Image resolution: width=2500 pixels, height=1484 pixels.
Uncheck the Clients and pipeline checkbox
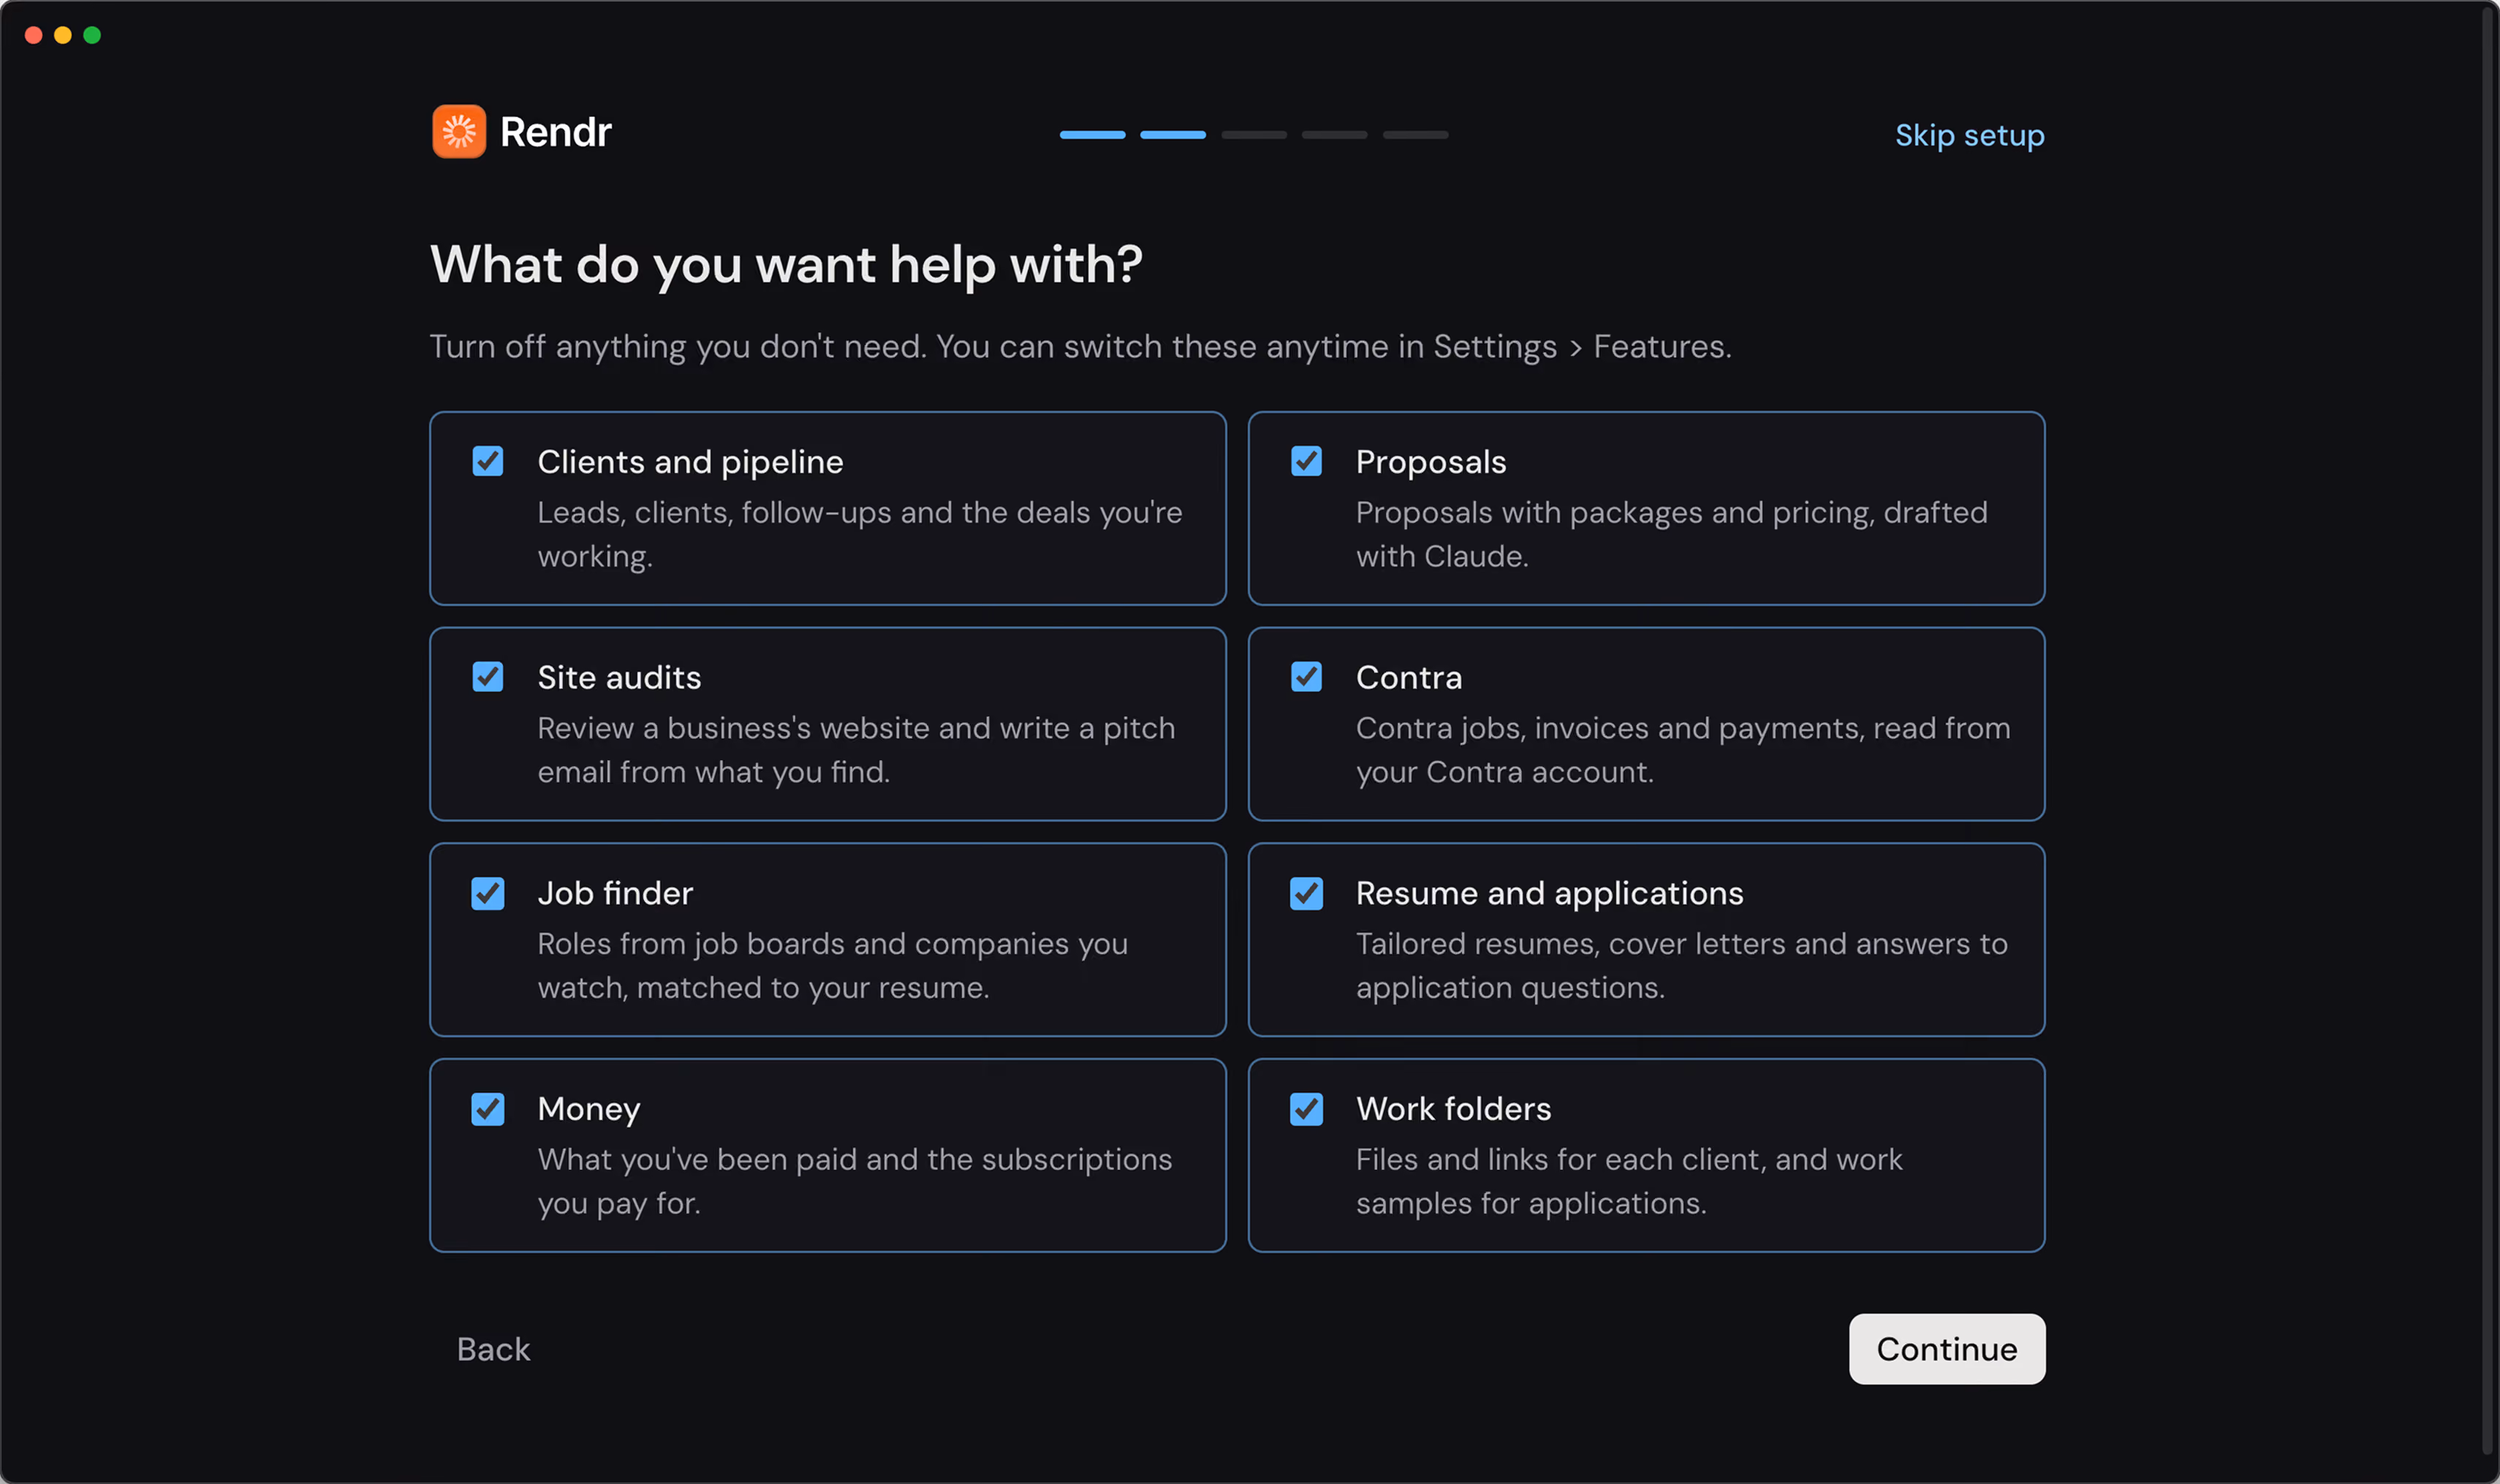pyautogui.click(x=488, y=461)
